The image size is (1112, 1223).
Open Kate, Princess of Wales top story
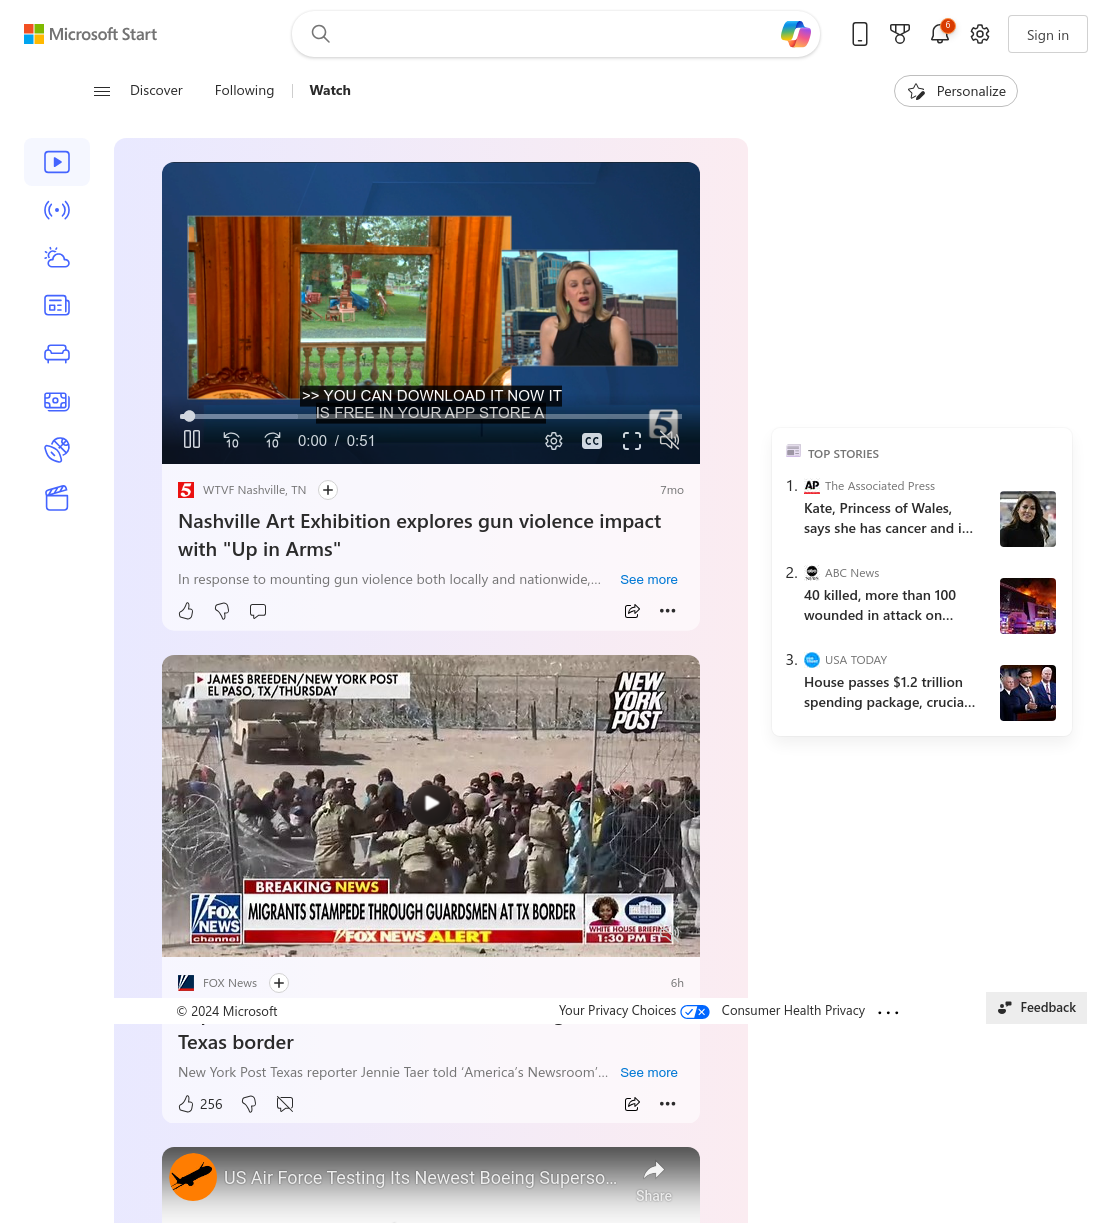(888, 518)
